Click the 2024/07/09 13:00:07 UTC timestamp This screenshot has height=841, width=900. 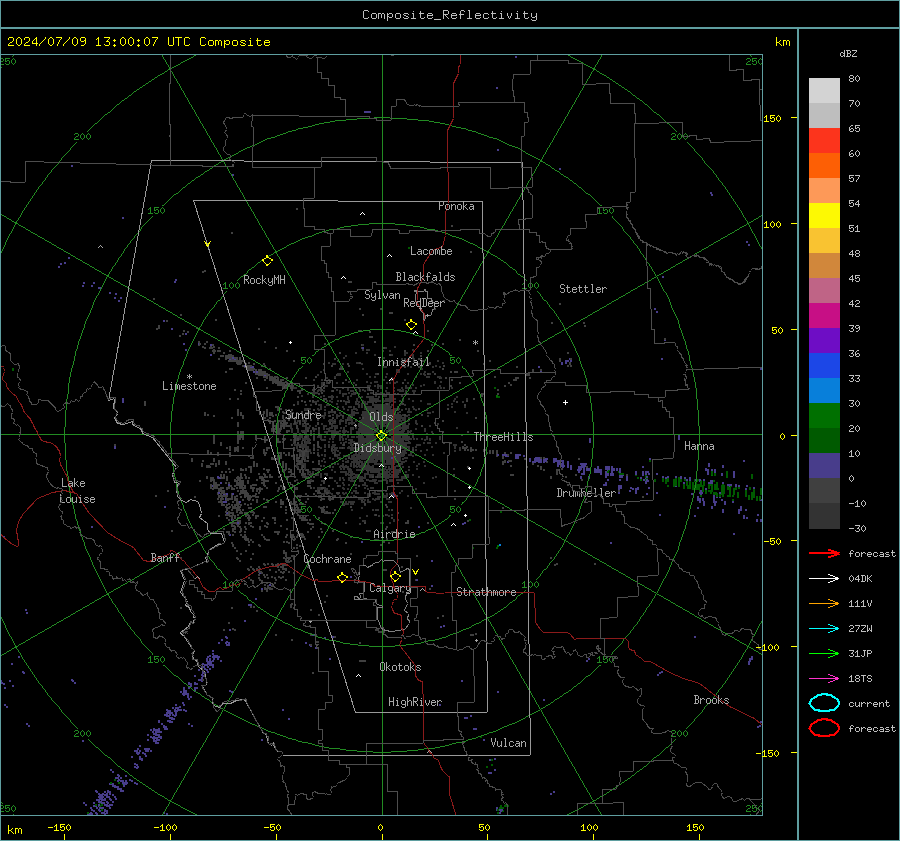138,42
